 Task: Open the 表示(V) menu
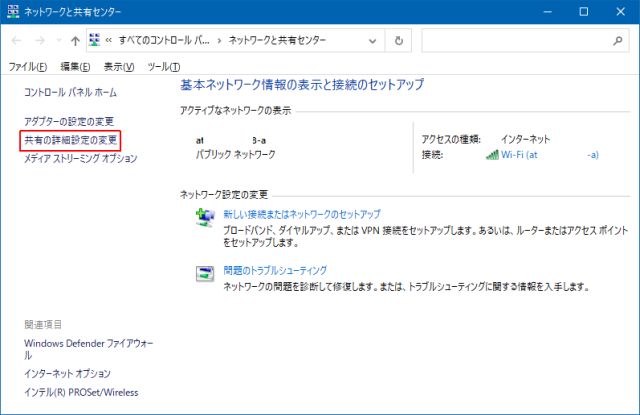(x=119, y=66)
